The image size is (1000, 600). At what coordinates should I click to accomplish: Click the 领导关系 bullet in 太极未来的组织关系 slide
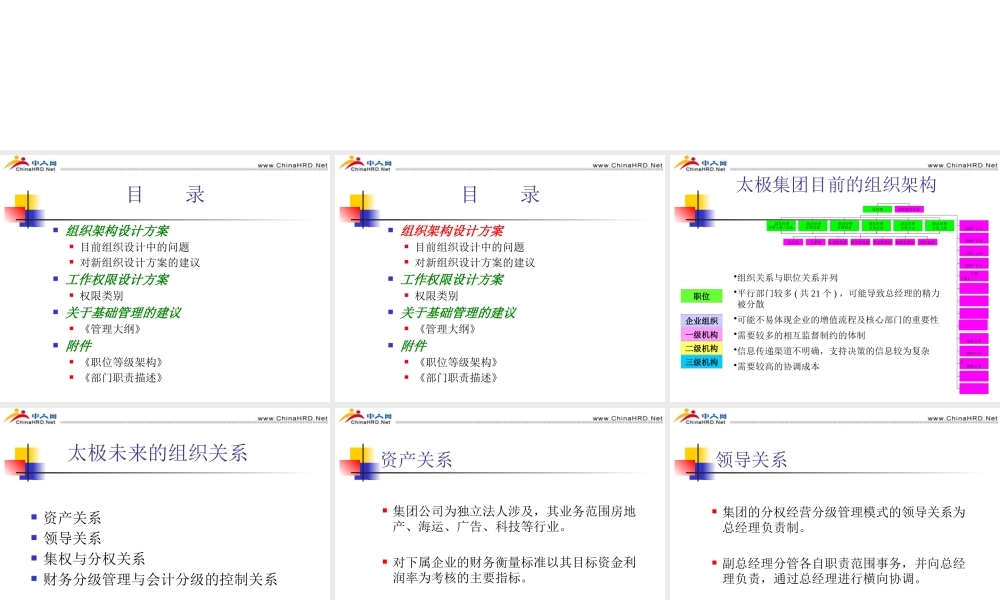(72, 538)
